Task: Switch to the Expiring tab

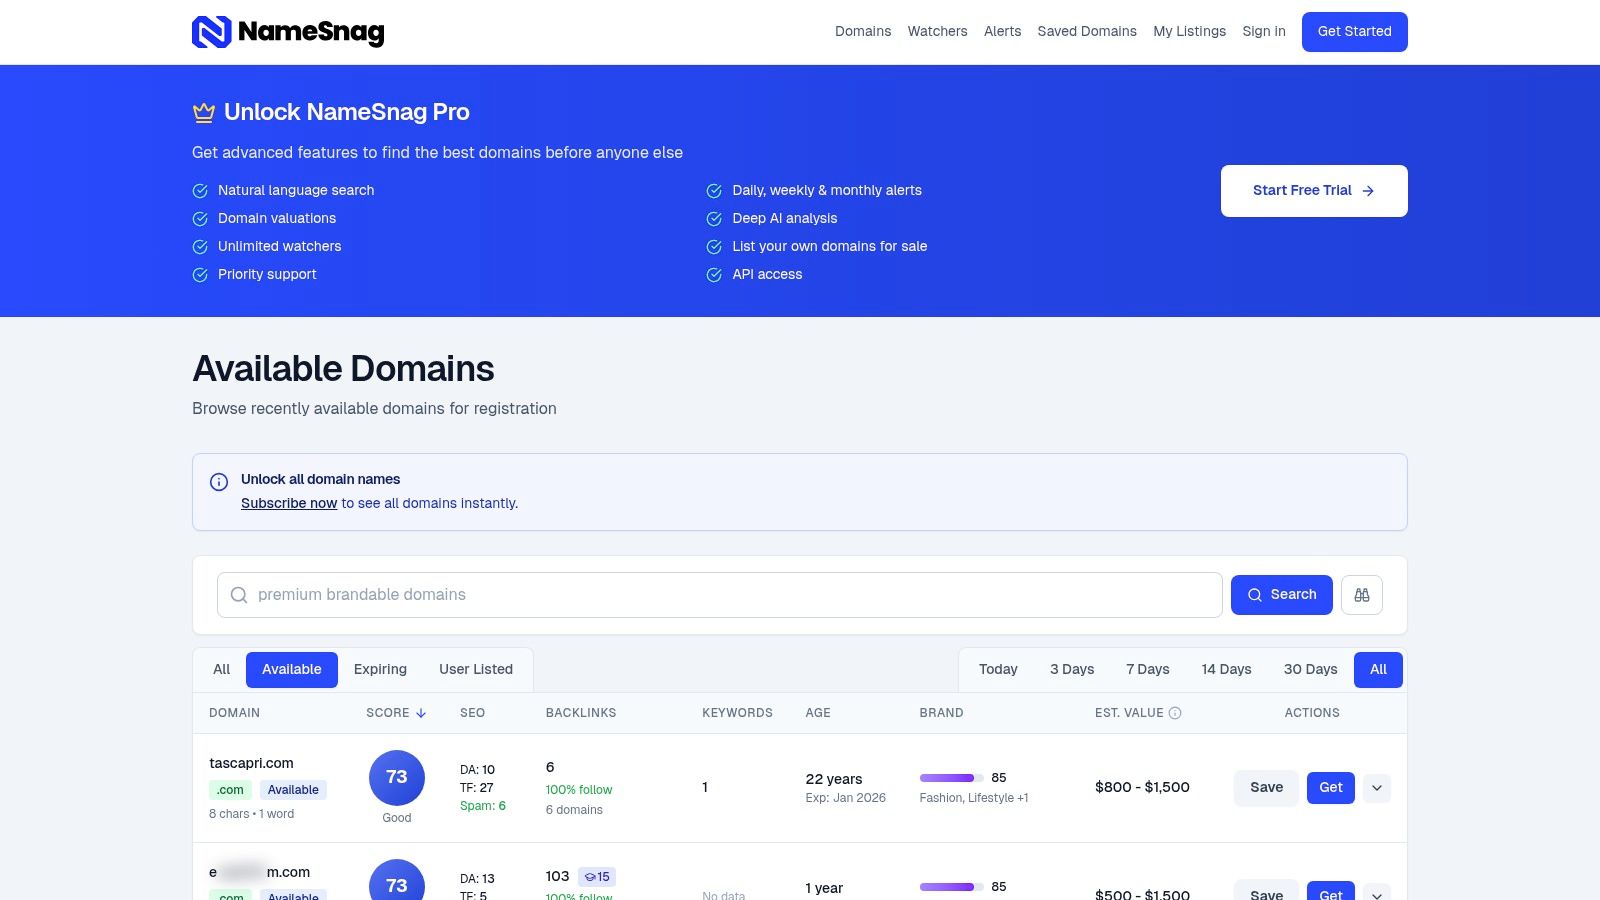Action: (380, 669)
